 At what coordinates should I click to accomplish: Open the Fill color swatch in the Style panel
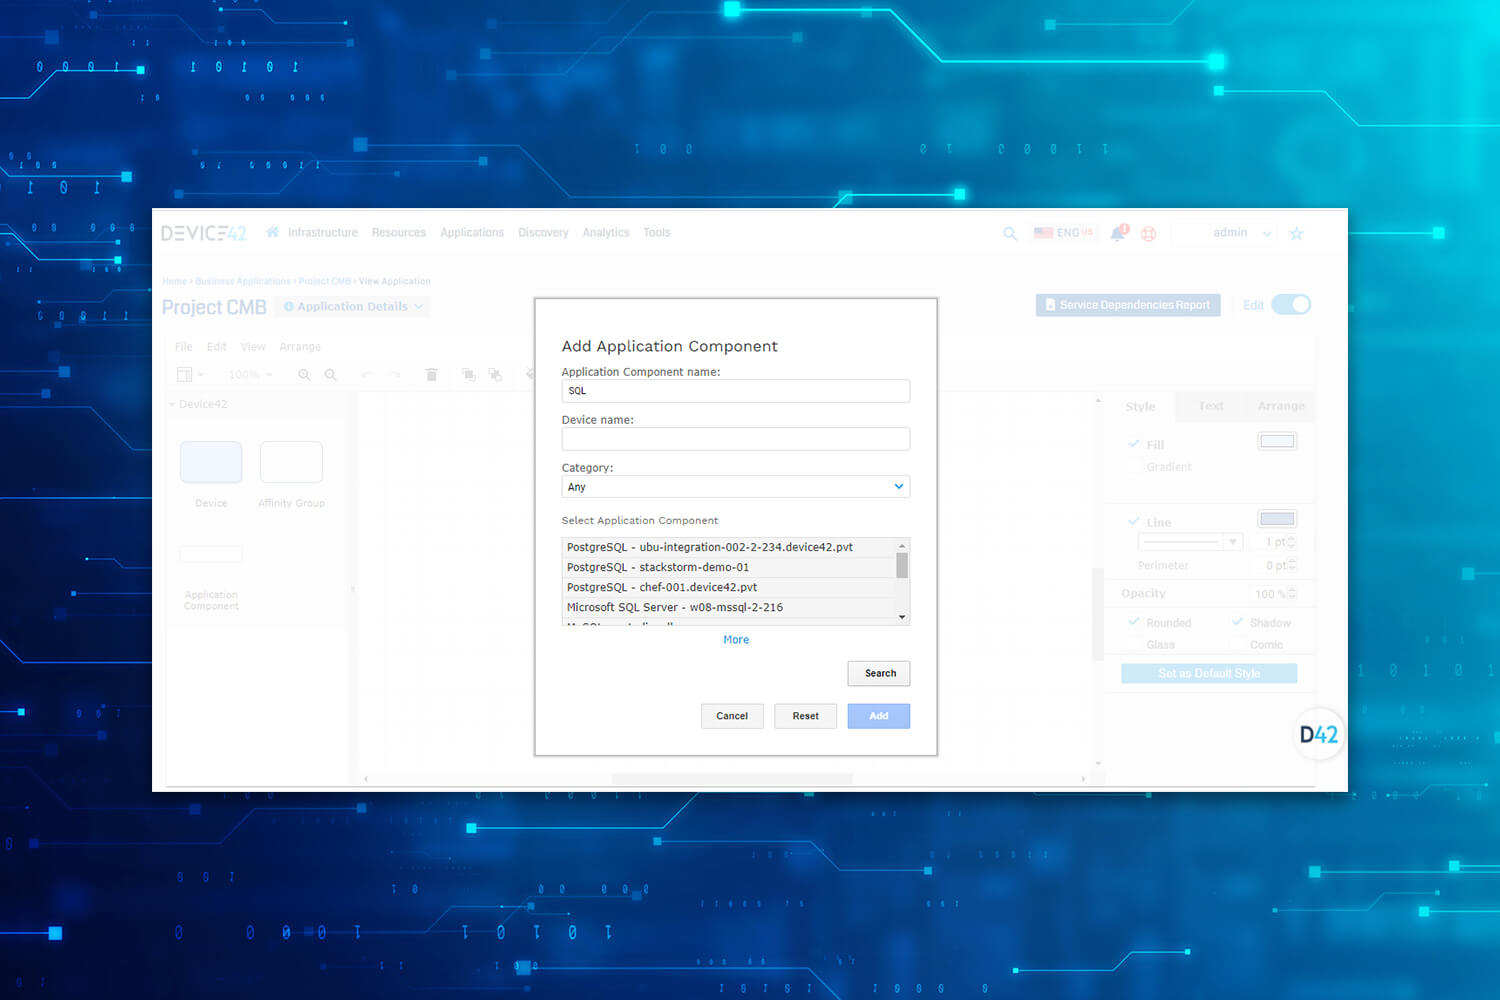[1277, 440]
